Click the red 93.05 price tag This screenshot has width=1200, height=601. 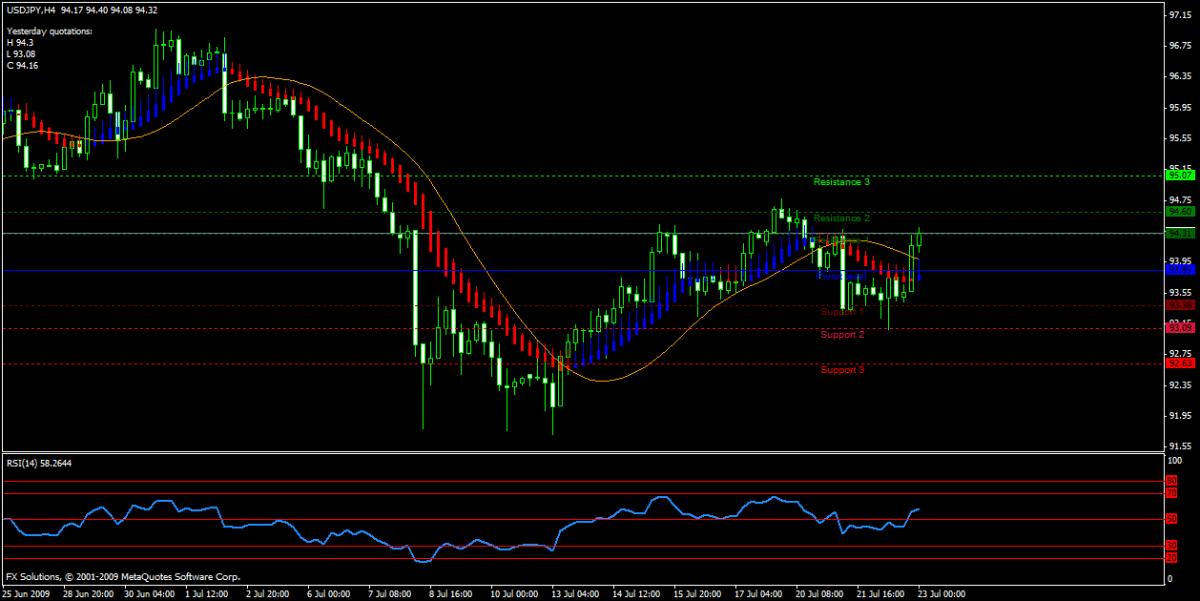click(x=1180, y=328)
